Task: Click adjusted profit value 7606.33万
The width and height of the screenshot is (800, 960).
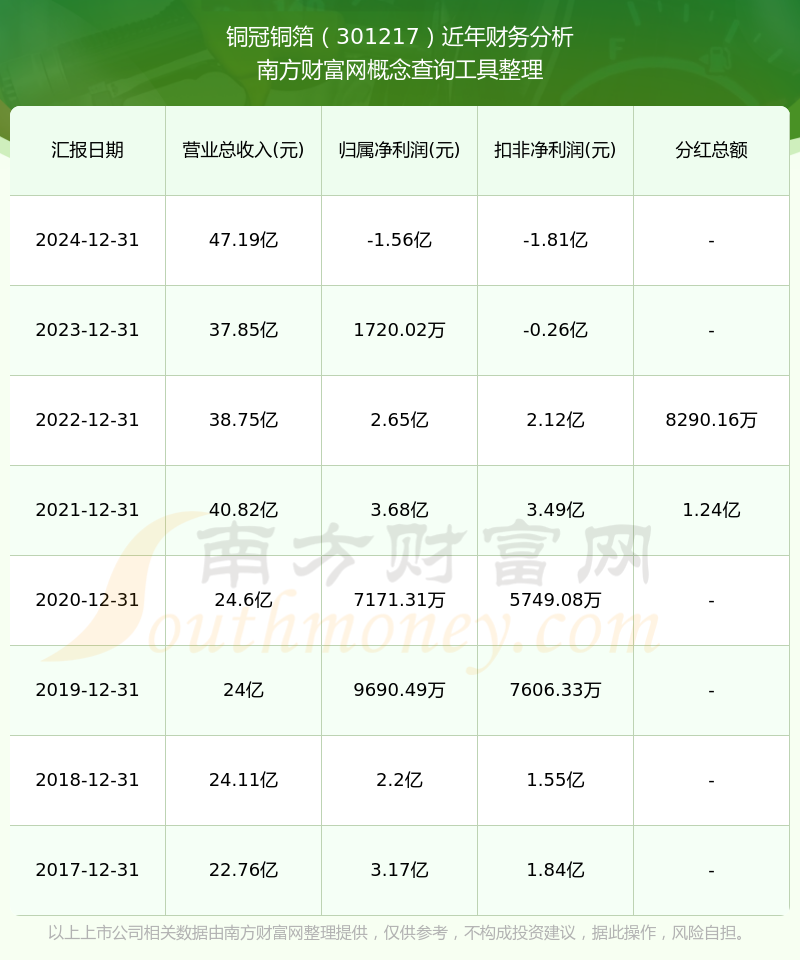Action: click(x=555, y=690)
